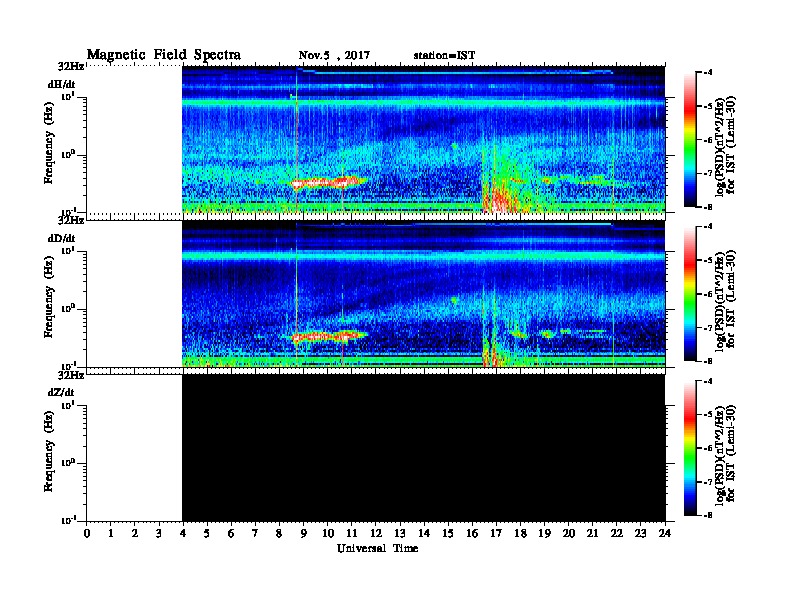Click the color bar beside the dZ/dt panel
The height and width of the screenshot is (612, 792).
pyautogui.click(x=690, y=448)
